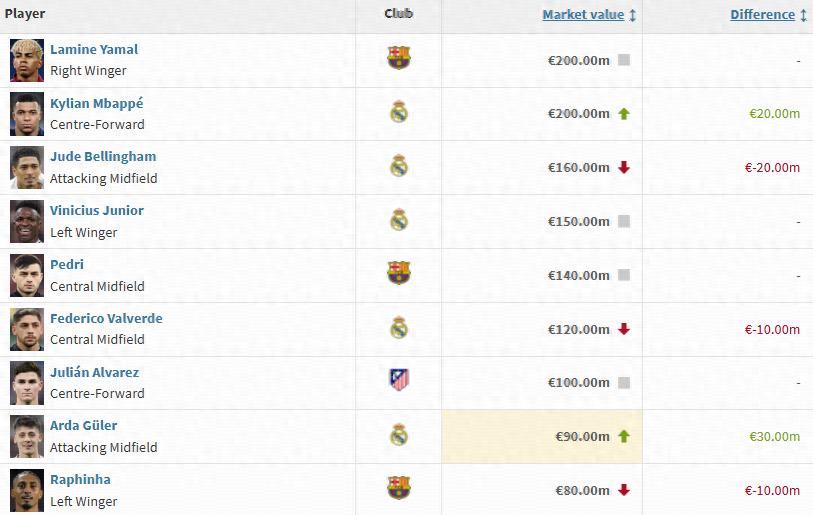Click Real Madrid crest beside Kylian Mbappé
Viewport: 813px width, 515px height.
coord(398,112)
